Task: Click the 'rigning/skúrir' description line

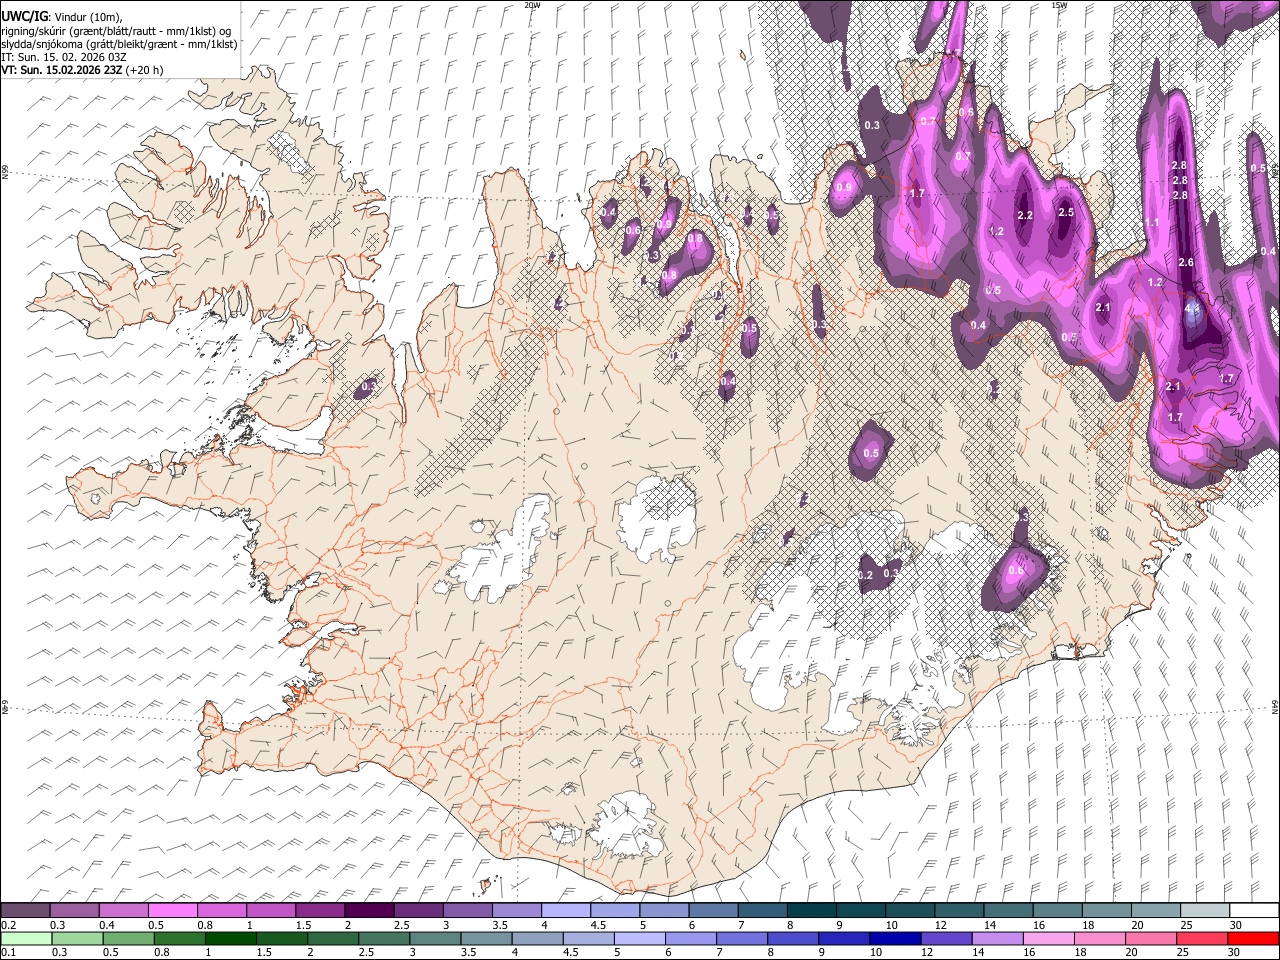Action: point(116,31)
